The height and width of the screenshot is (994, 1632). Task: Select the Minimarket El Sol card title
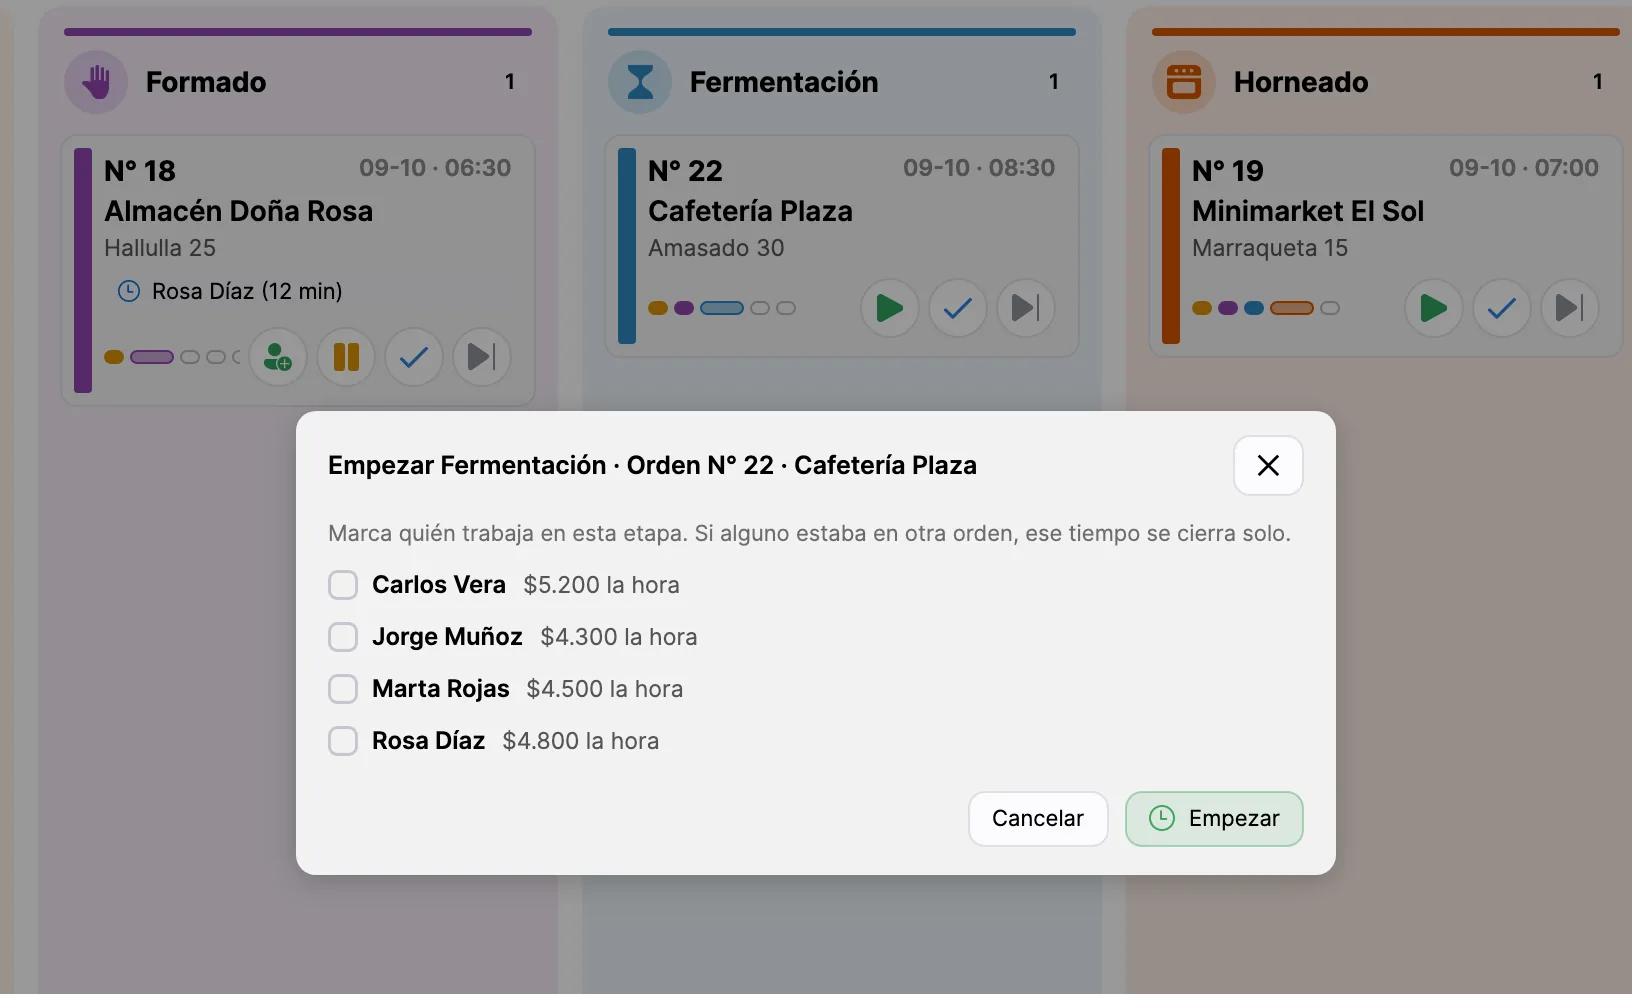point(1308,211)
